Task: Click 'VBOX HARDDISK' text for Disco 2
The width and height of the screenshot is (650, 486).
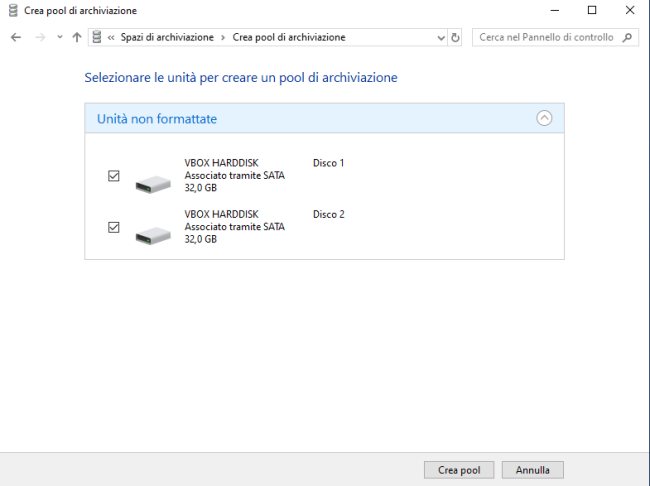Action: [221, 214]
